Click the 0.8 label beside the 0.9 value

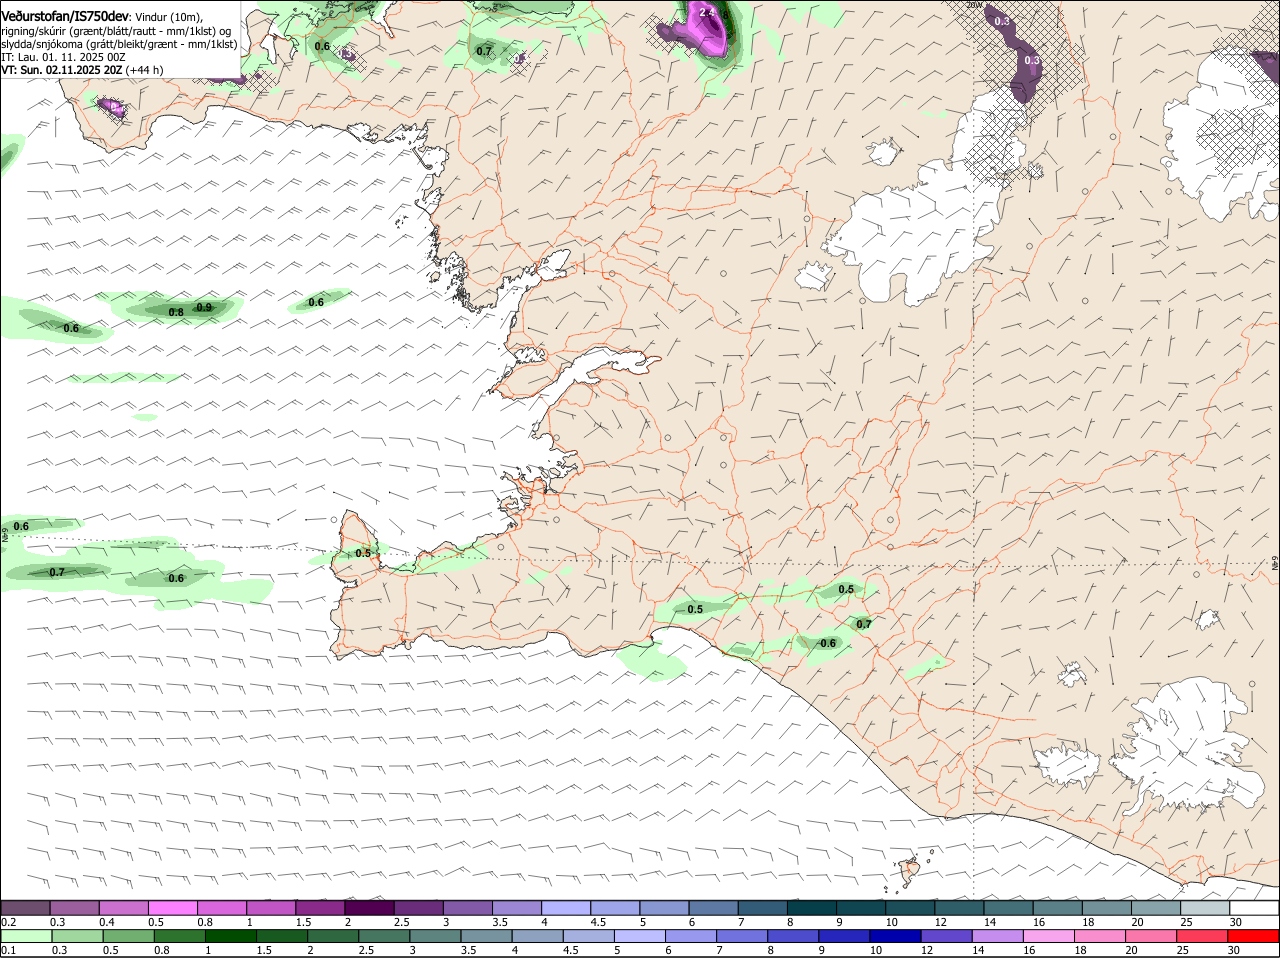tap(176, 312)
